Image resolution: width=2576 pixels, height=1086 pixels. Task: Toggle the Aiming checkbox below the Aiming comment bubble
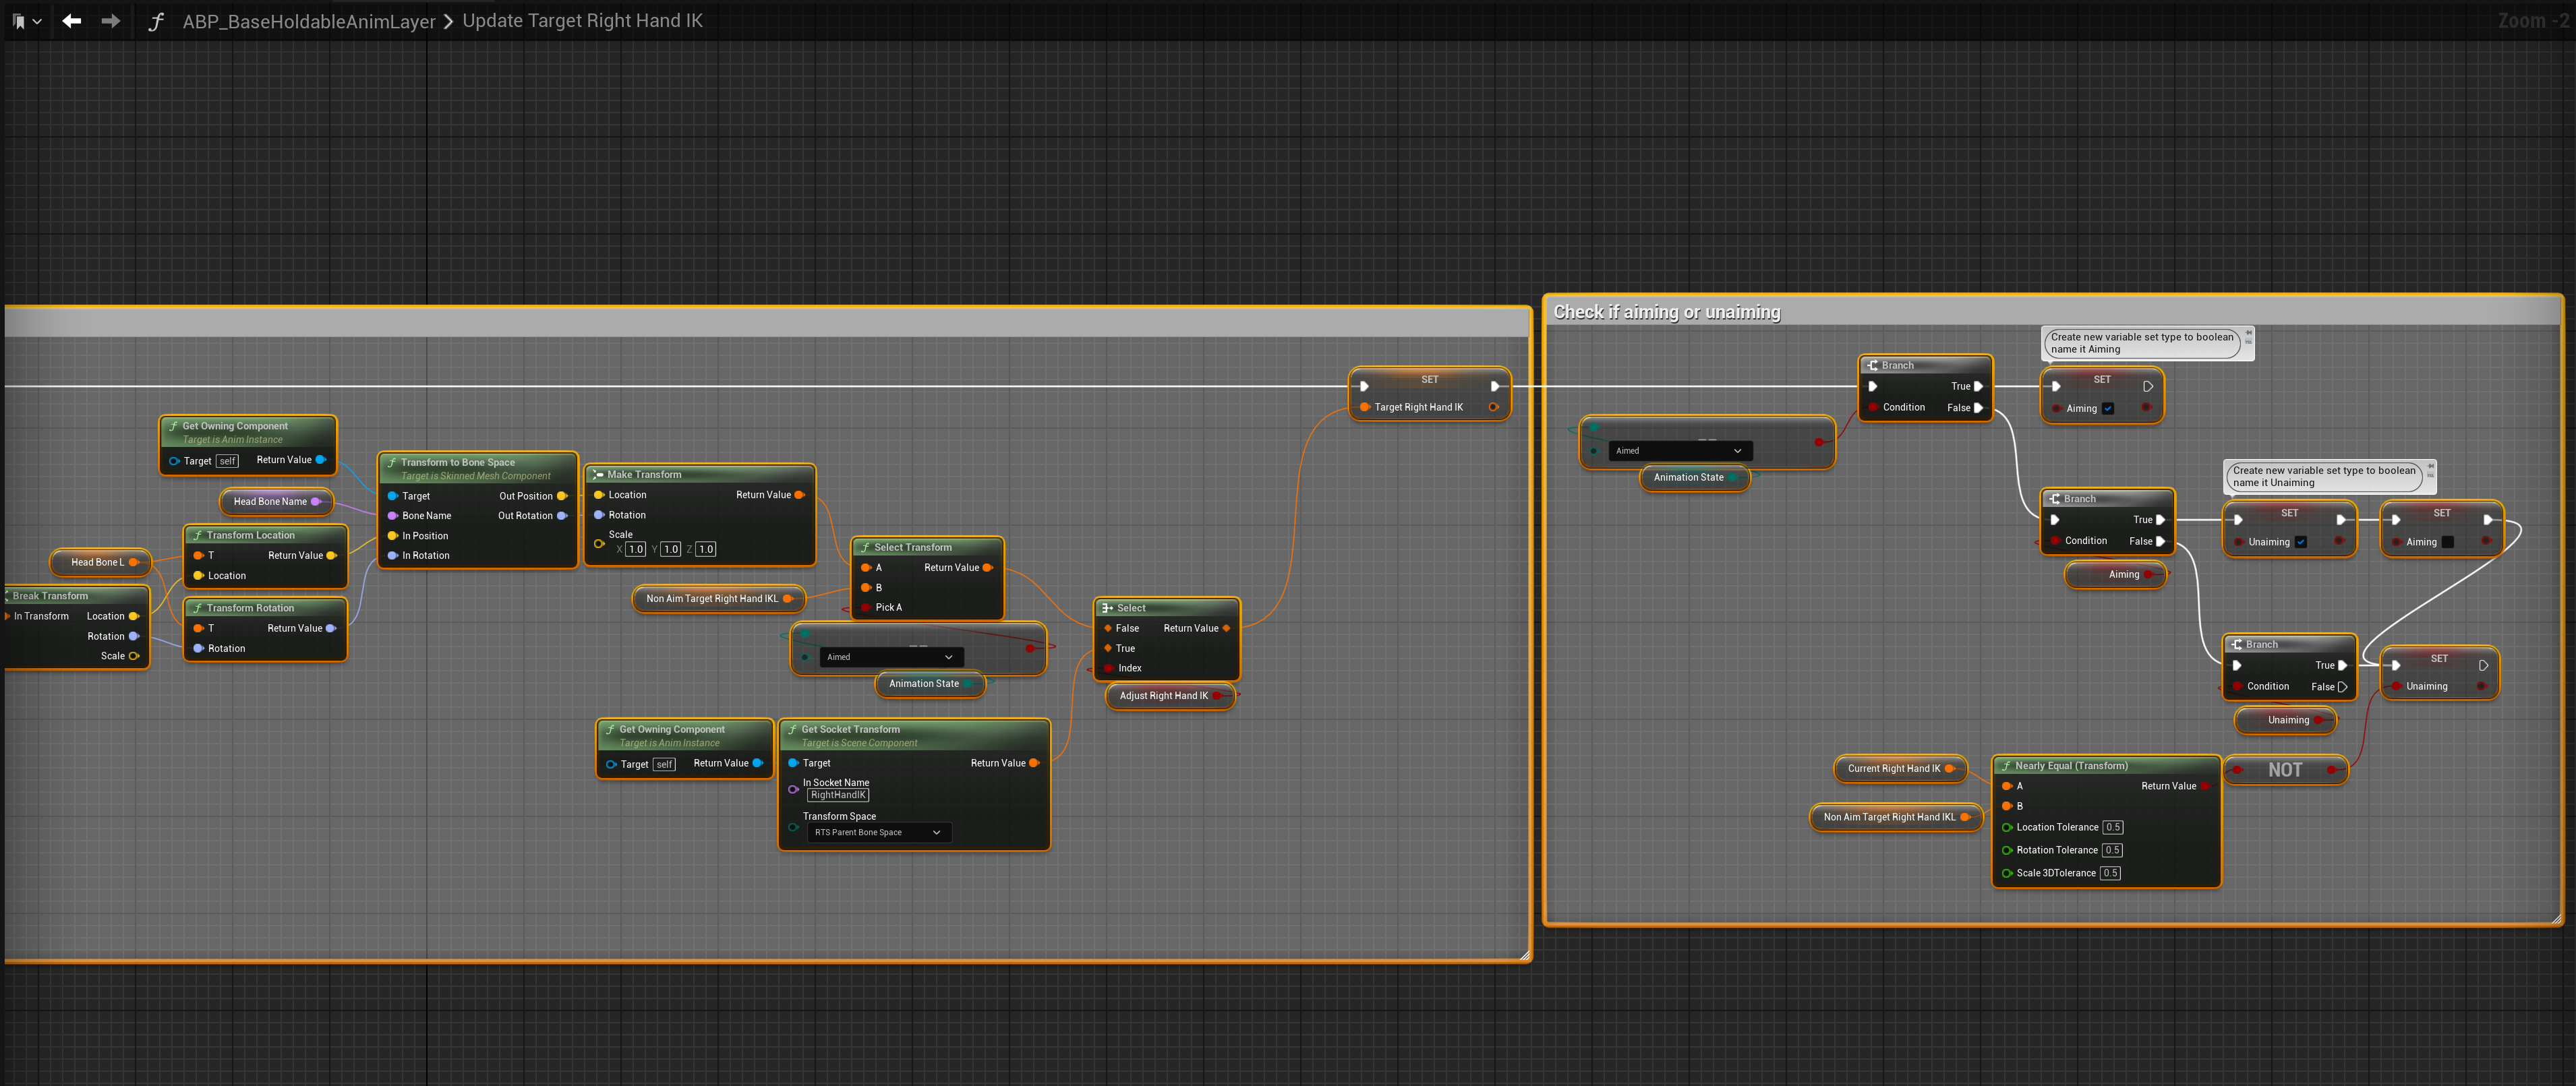(2108, 408)
